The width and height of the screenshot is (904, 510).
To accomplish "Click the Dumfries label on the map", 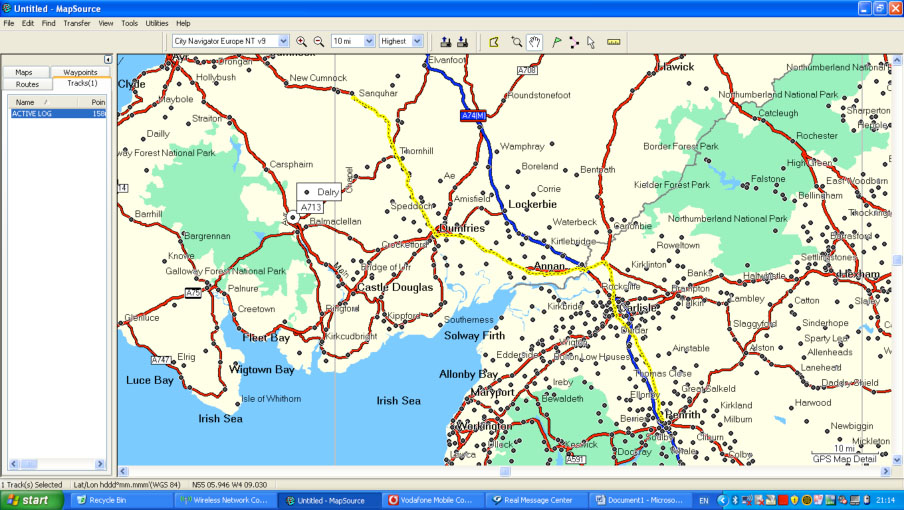I will (x=463, y=228).
